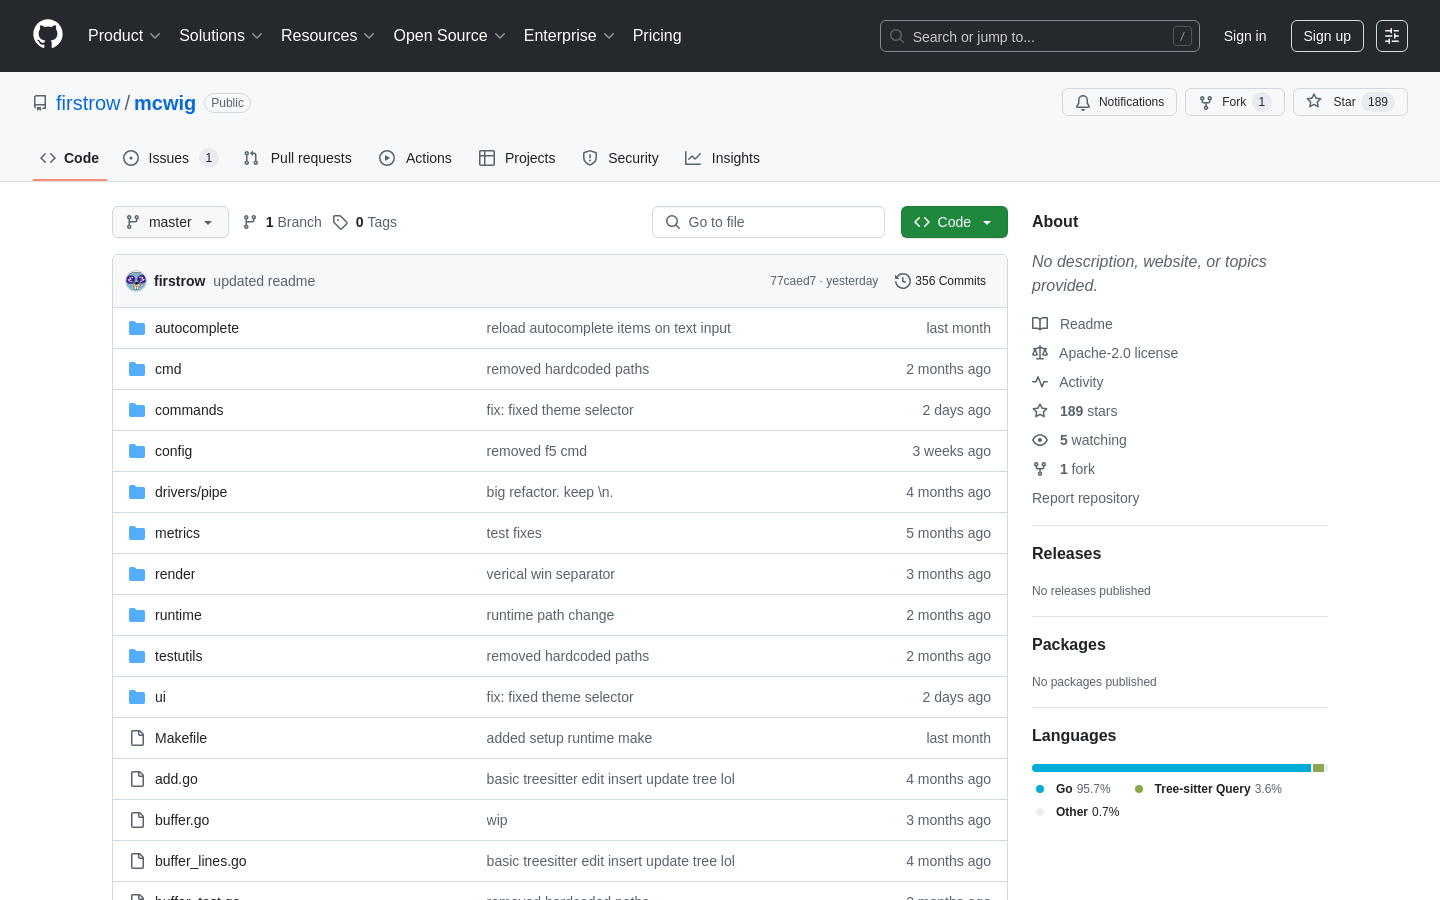This screenshot has width=1440, height=900.
Task: Click the buffer_lines.go file icon
Action: (137, 861)
